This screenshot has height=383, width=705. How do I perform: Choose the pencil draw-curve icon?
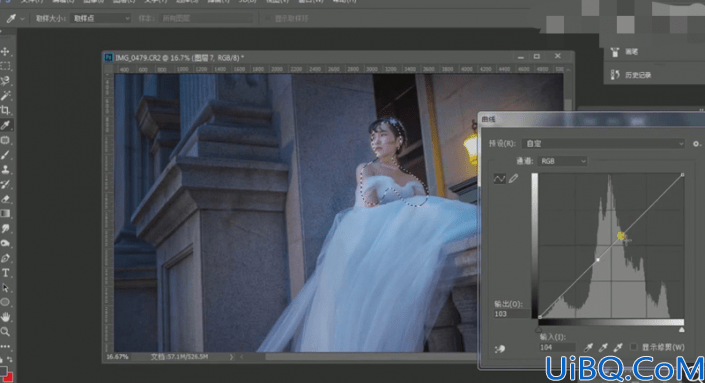point(513,179)
